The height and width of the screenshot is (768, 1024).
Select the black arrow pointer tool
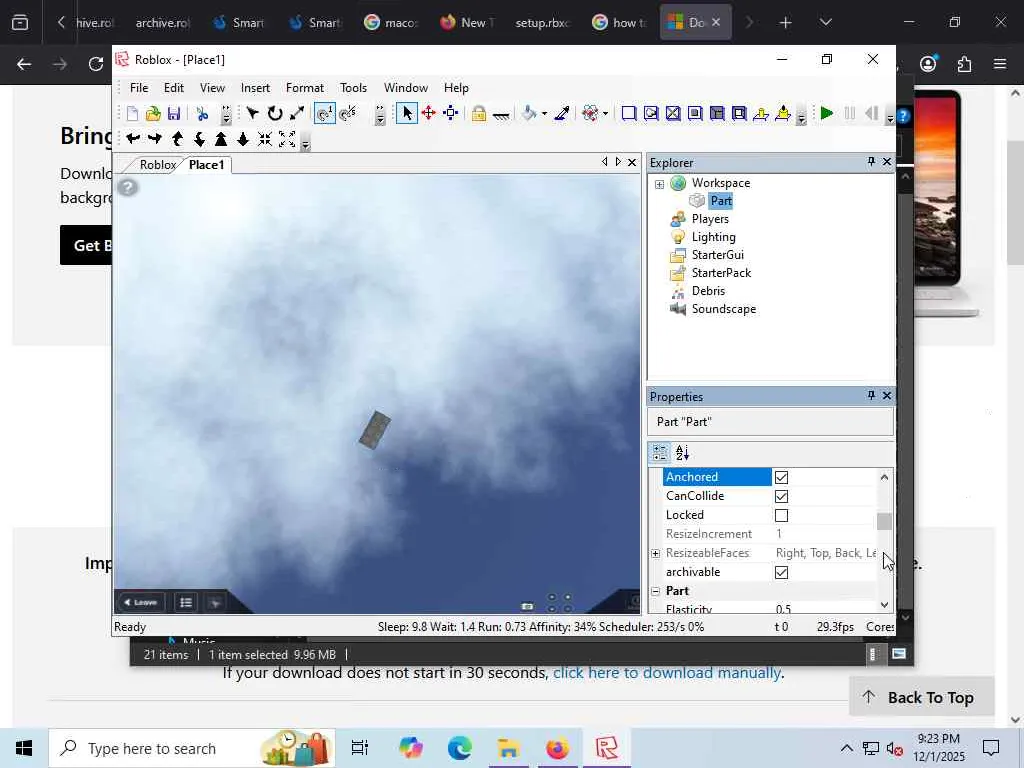tap(253, 114)
